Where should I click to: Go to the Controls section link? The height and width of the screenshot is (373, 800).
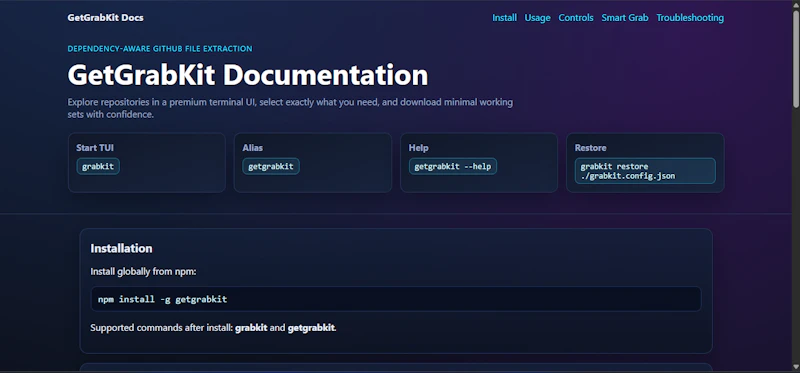[576, 18]
